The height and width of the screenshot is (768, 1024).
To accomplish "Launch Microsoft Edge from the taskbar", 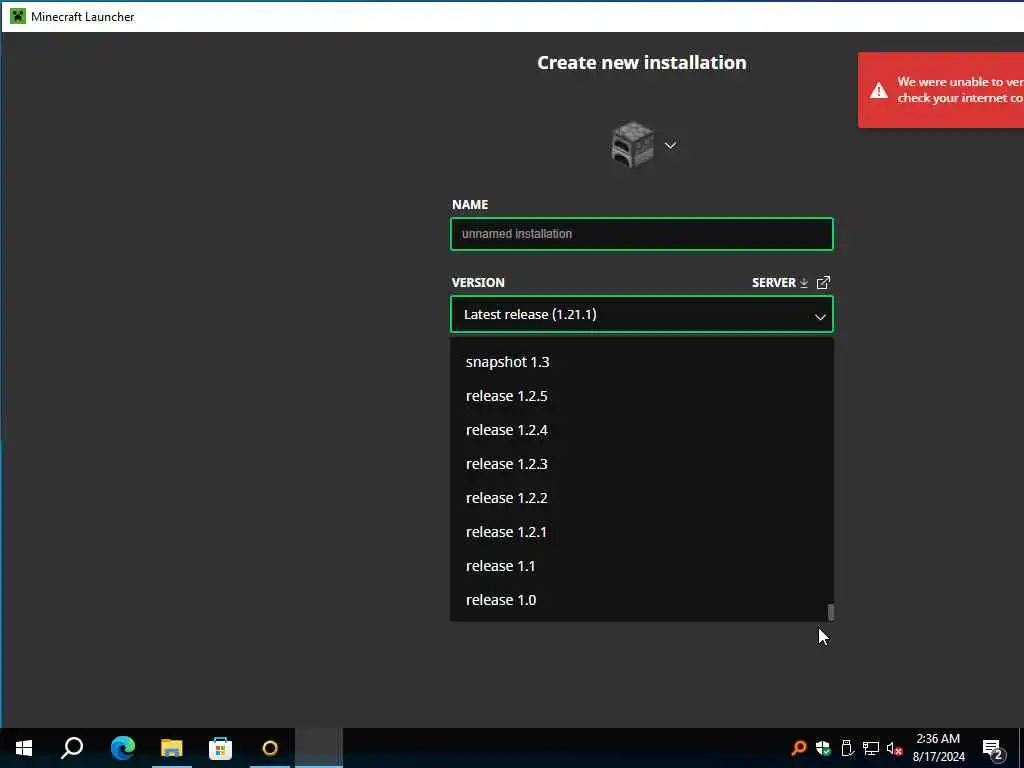I will 122,748.
